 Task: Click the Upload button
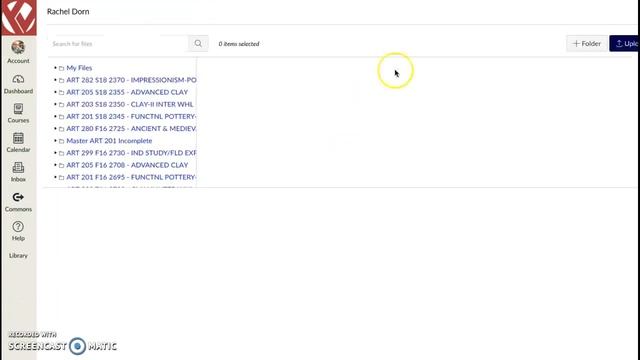[624, 43]
